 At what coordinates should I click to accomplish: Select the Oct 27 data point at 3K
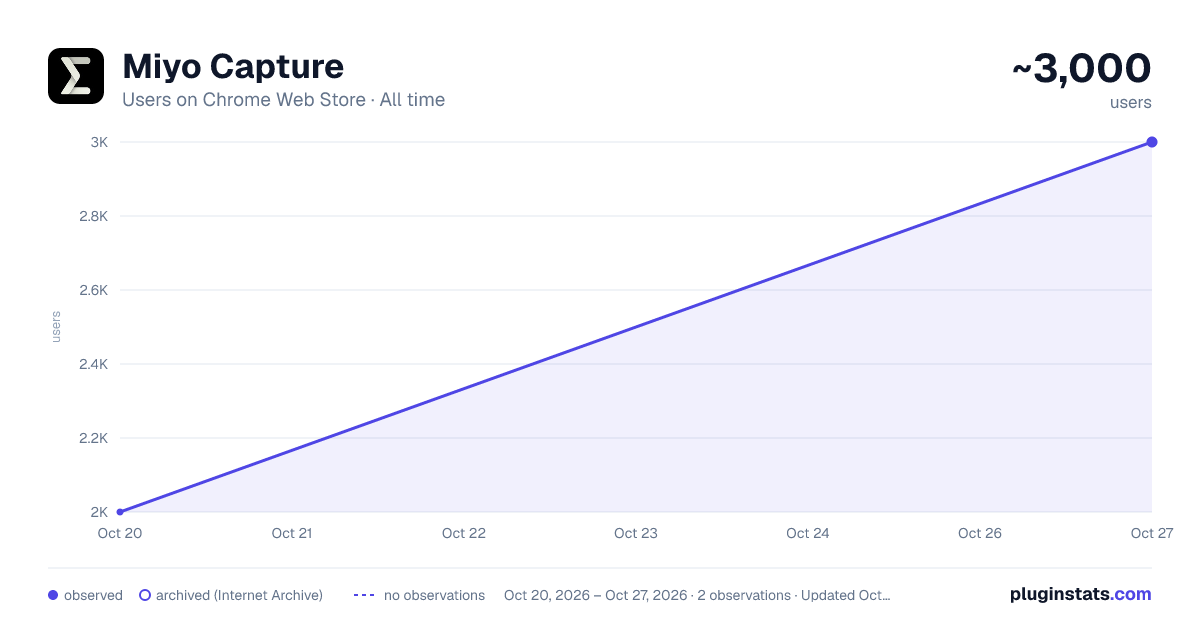tap(1152, 142)
